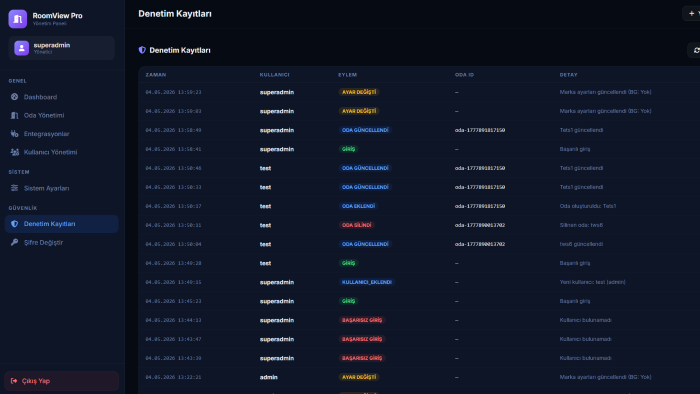This screenshot has width=700, height=394.
Task: Click 'Yeni kullanıcı: test (admin)' detail
Action: pos(592,282)
